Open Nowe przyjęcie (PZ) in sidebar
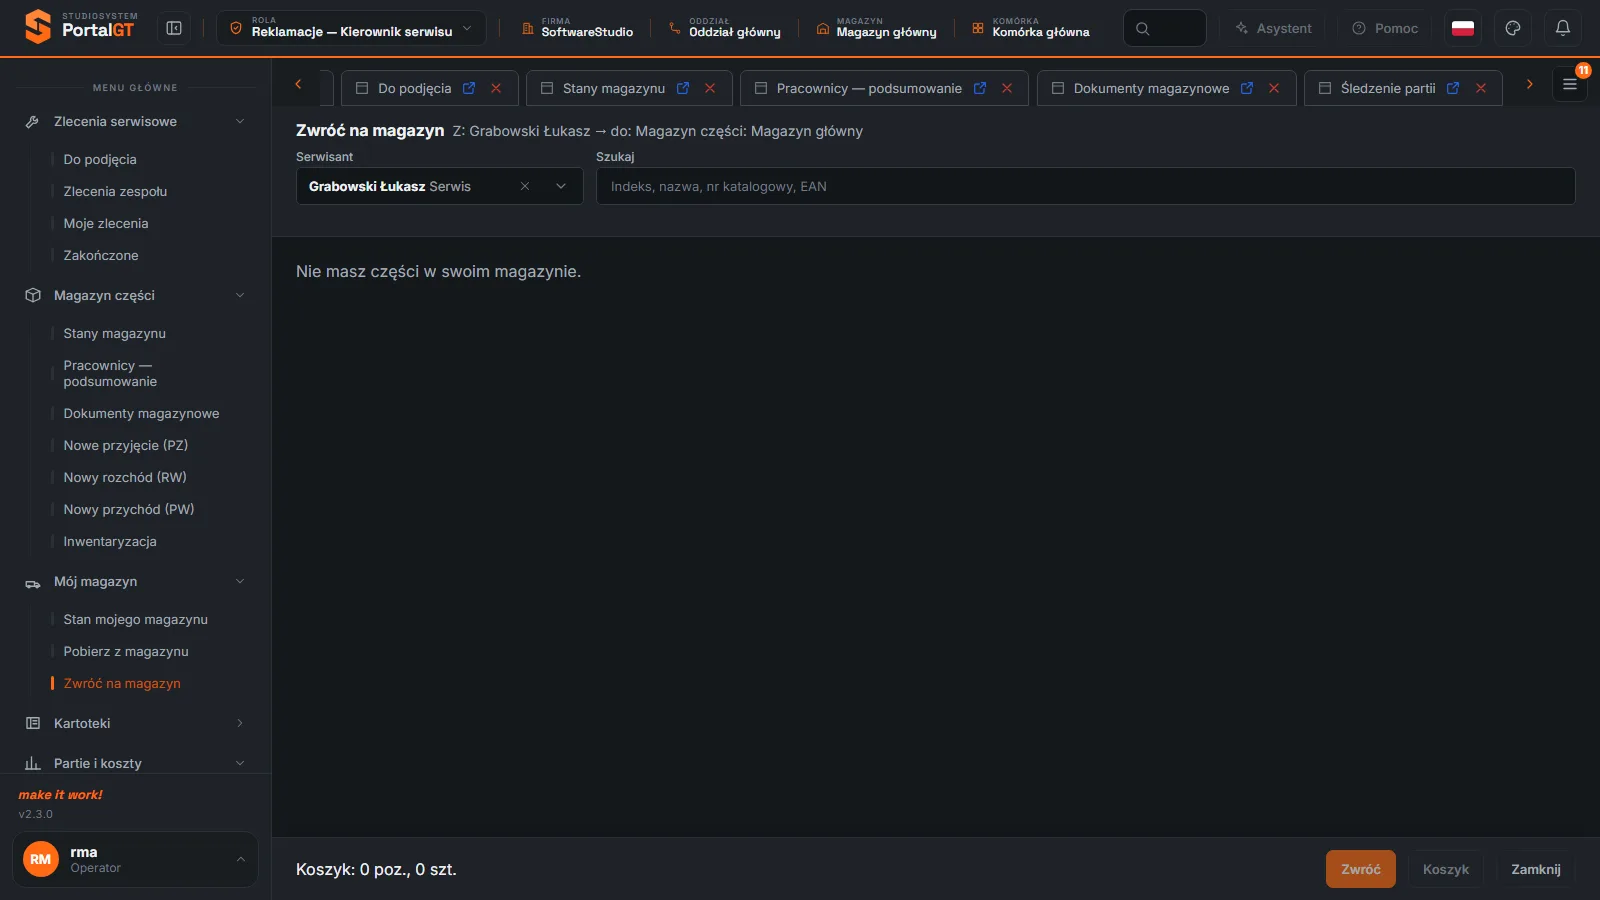This screenshot has width=1600, height=900. (125, 445)
